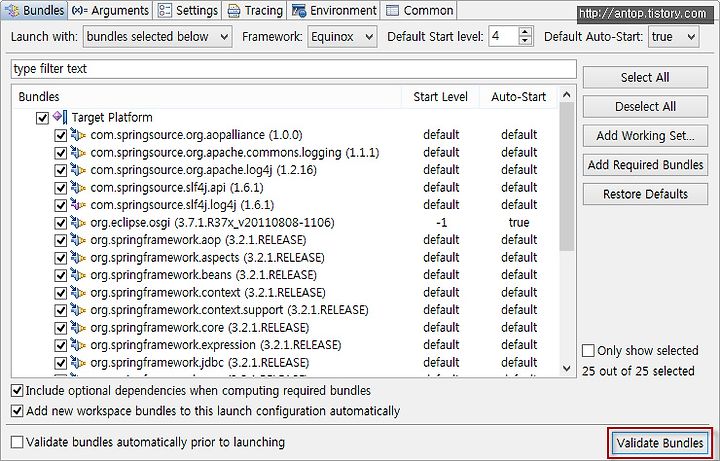Click the Select All button

645,77
